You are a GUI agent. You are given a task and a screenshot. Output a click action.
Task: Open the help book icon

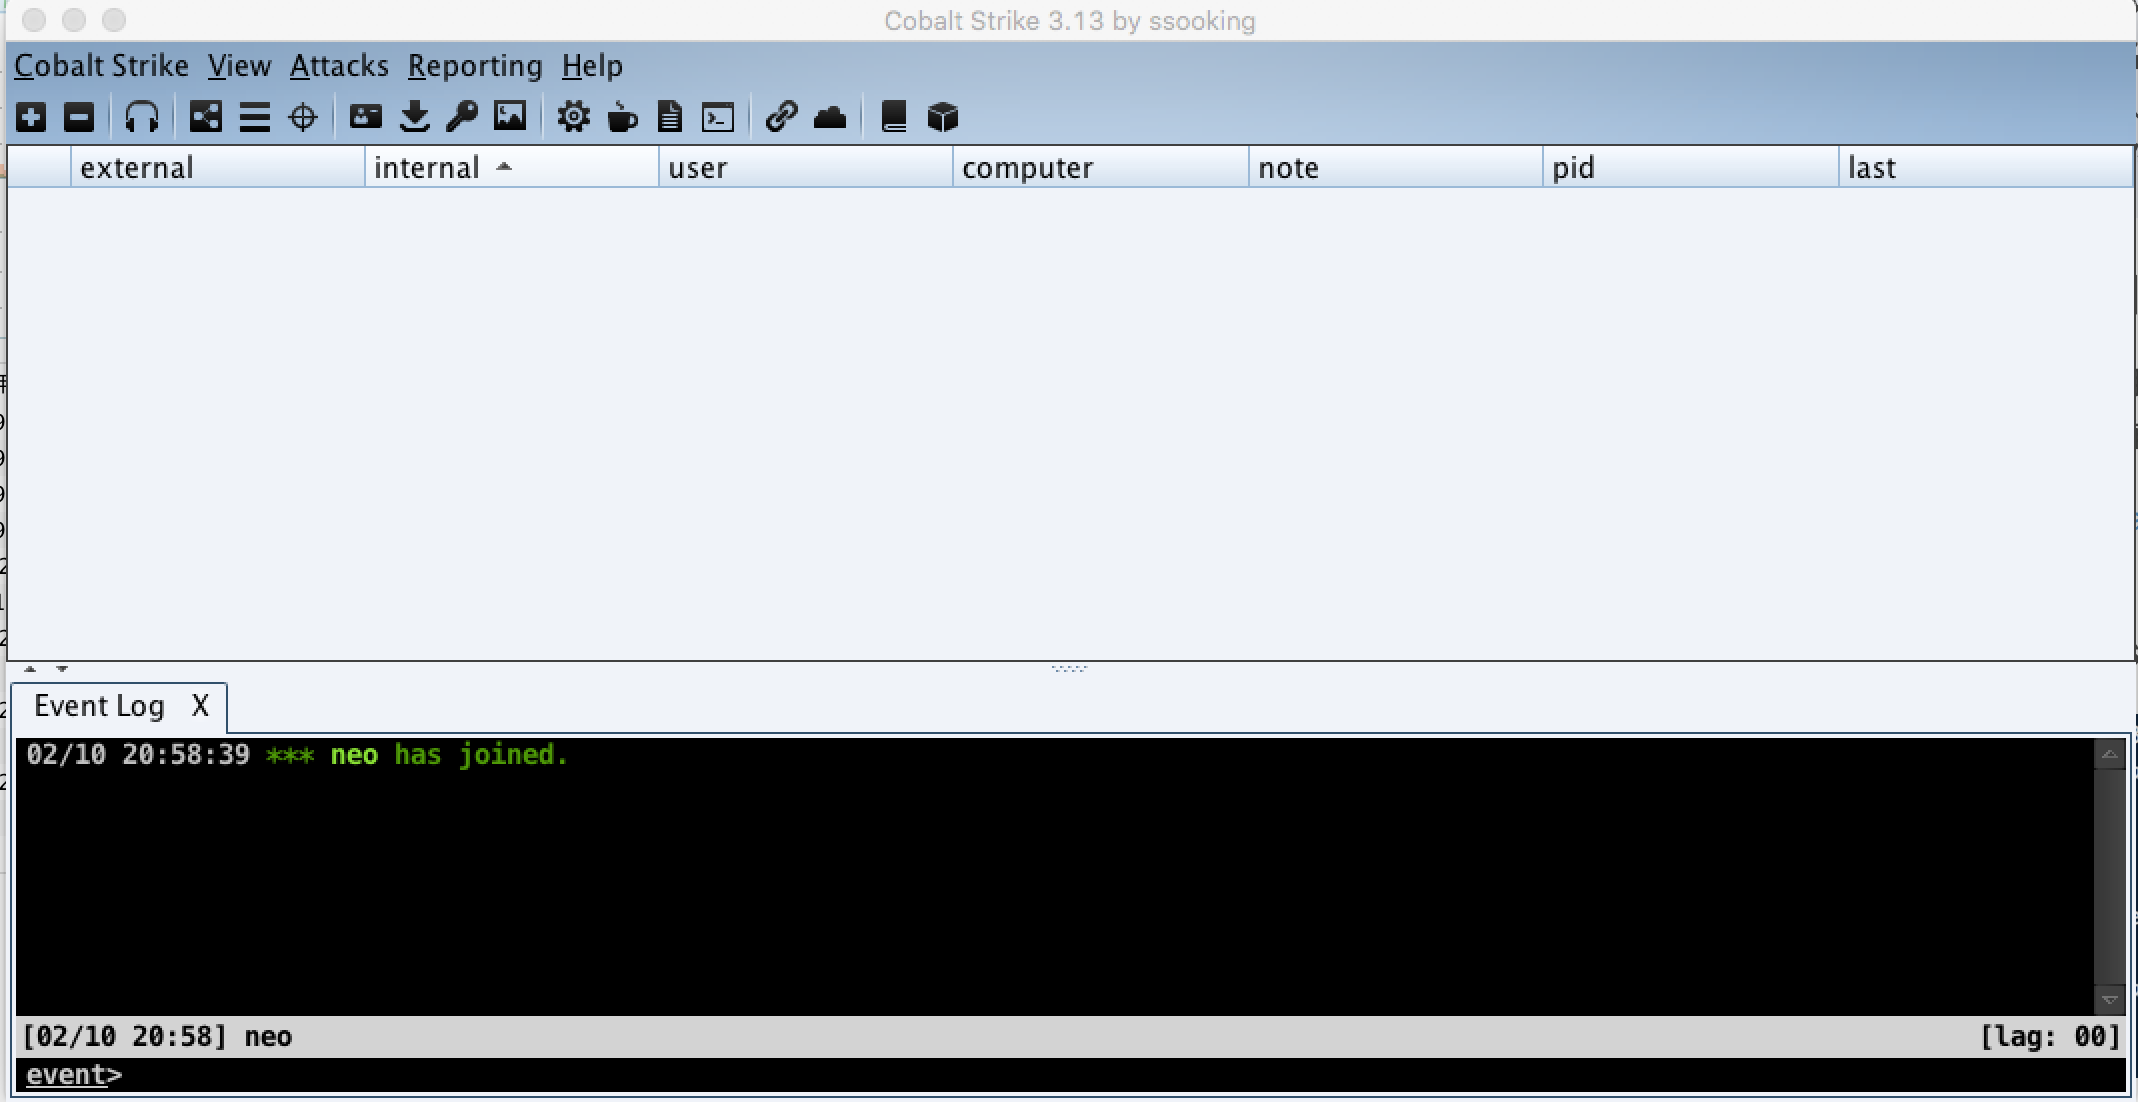click(894, 117)
